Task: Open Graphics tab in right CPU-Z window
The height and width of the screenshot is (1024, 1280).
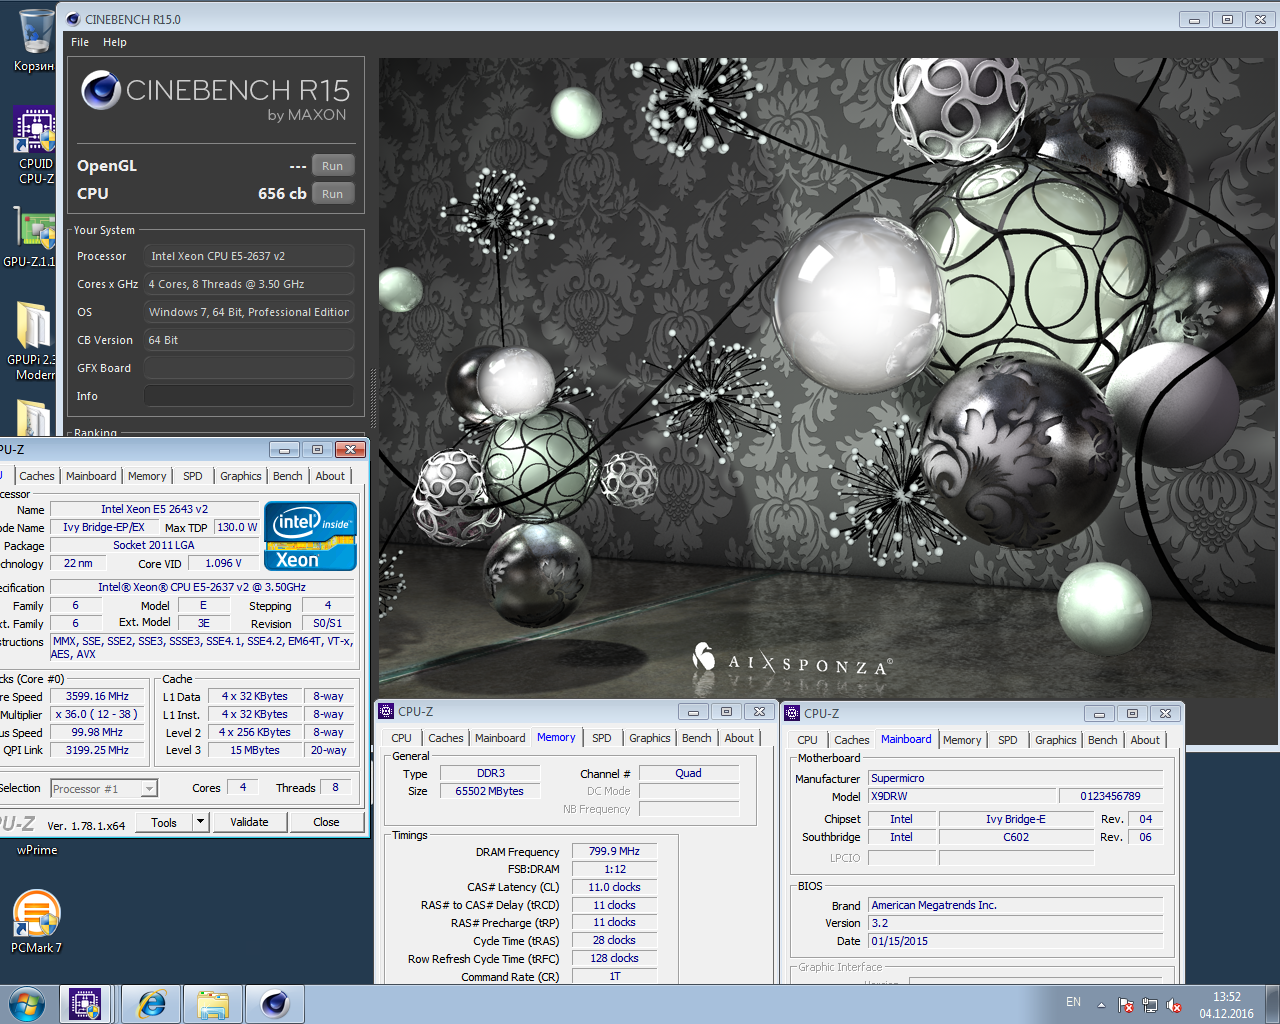Action: 1056,740
